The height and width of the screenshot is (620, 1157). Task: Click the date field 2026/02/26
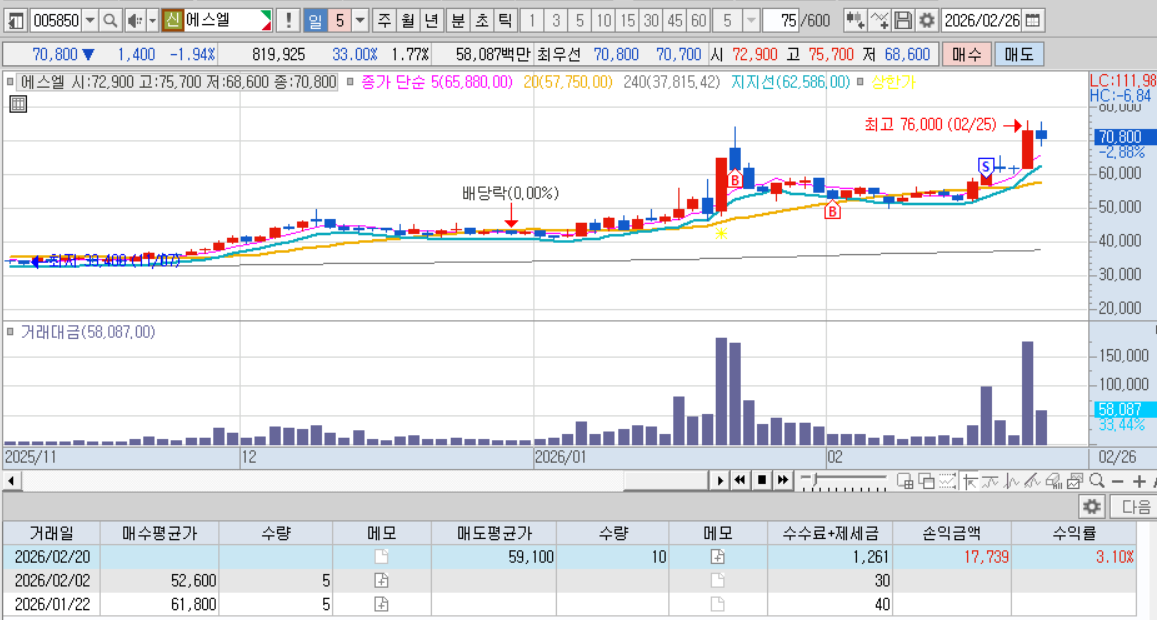982,21
